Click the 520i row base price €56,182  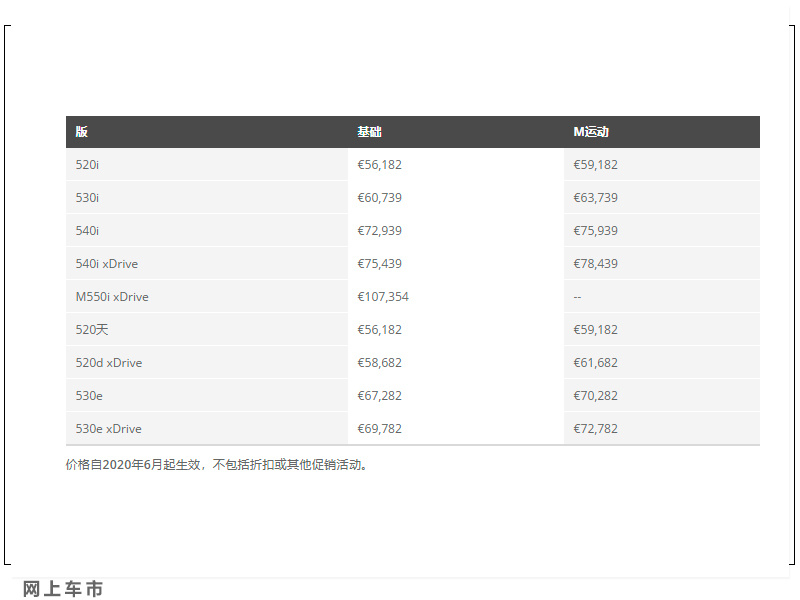coord(380,165)
